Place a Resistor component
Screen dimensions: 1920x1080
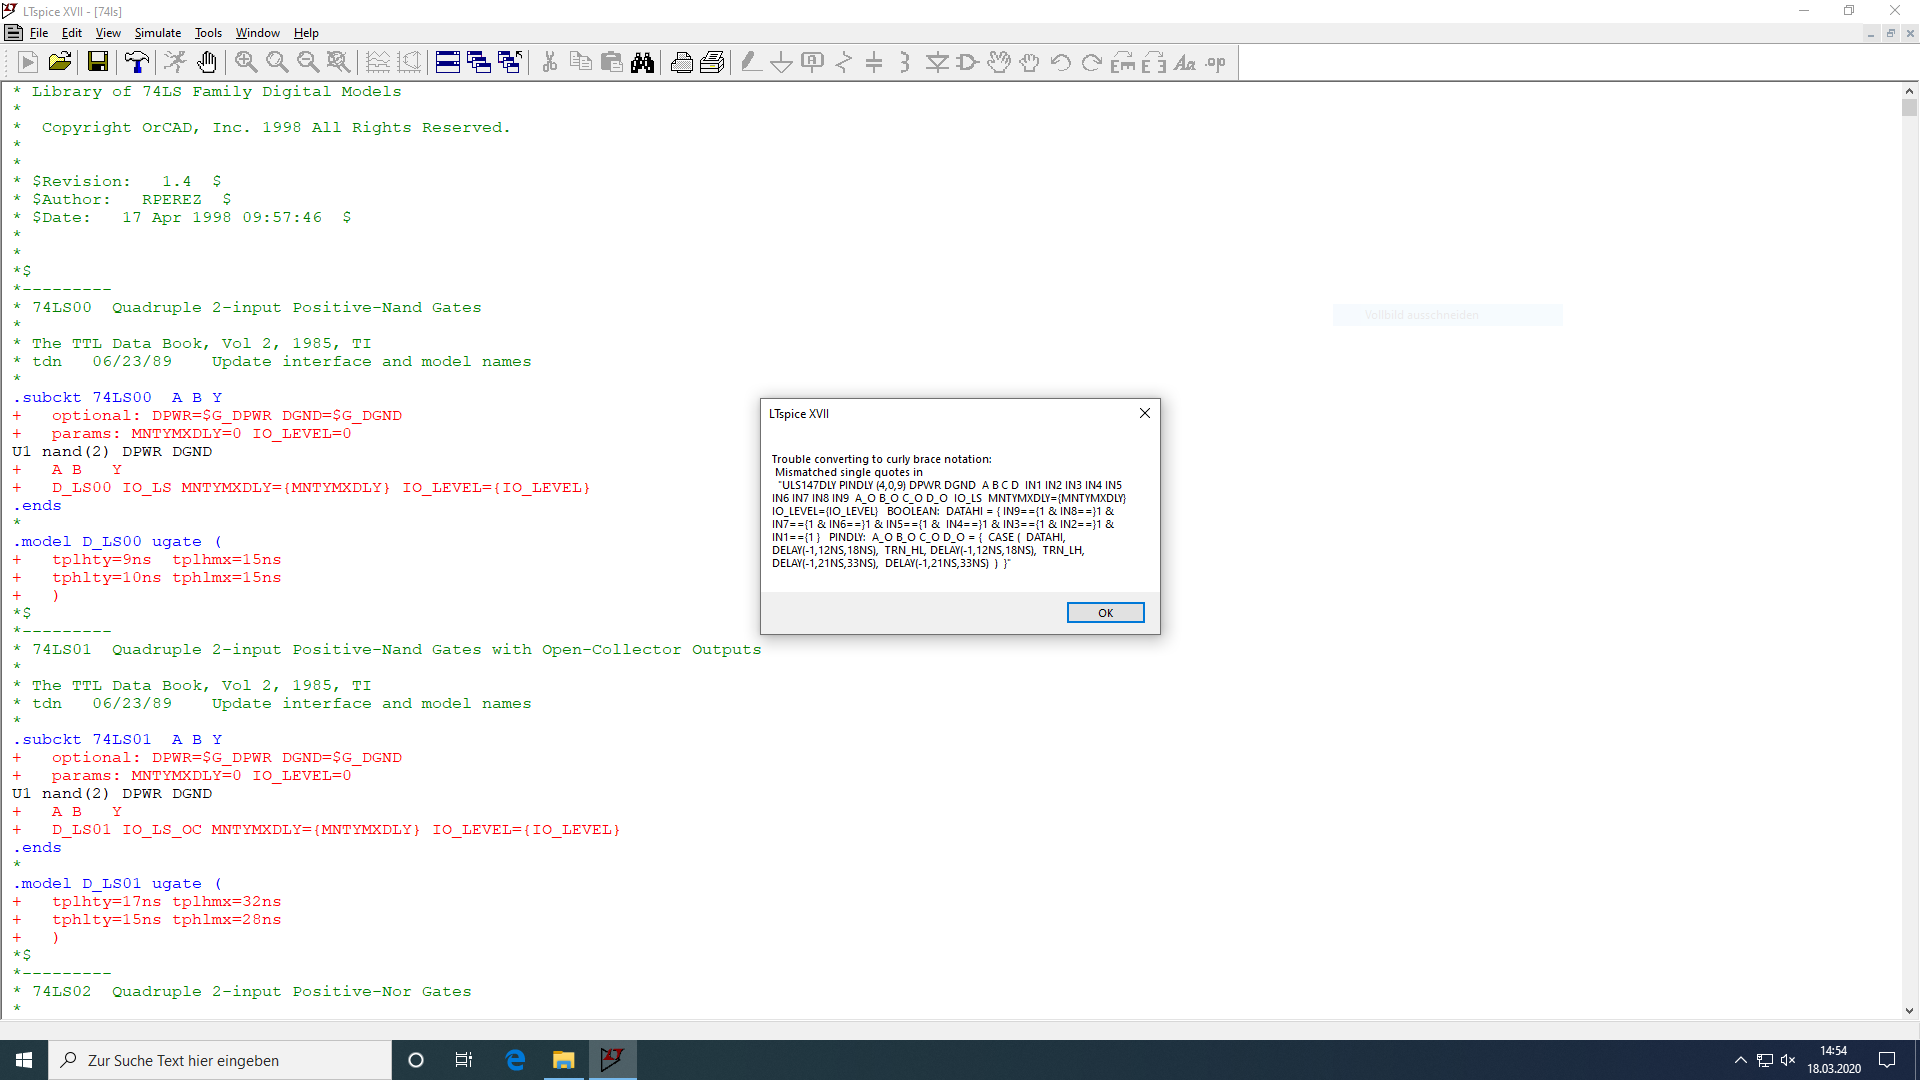pos(844,63)
